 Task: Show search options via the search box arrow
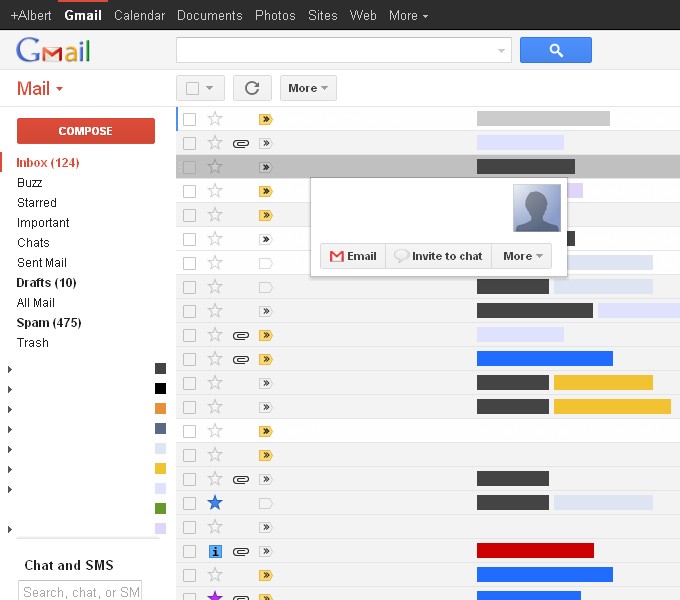[501, 51]
